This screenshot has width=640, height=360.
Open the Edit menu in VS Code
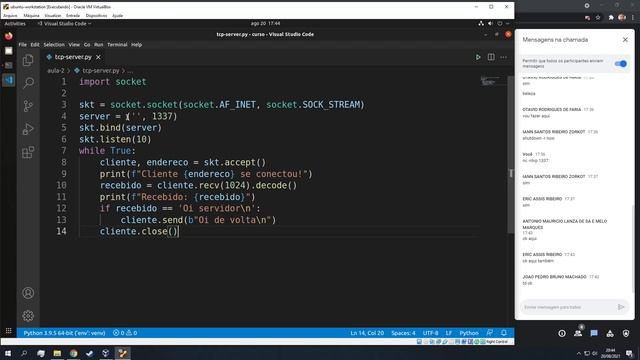point(35,44)
